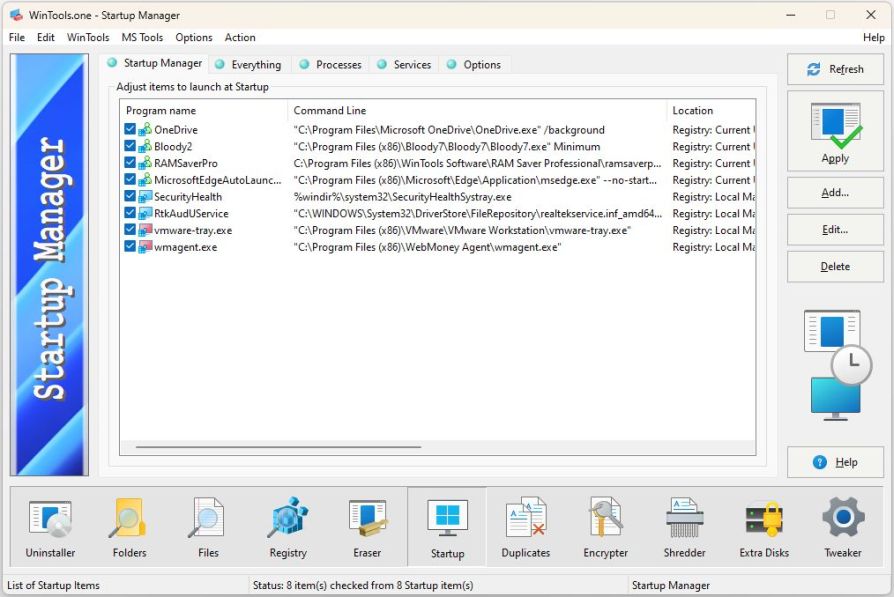Open the Edit menu
894x597 pixels.
[x=46, y=37]
